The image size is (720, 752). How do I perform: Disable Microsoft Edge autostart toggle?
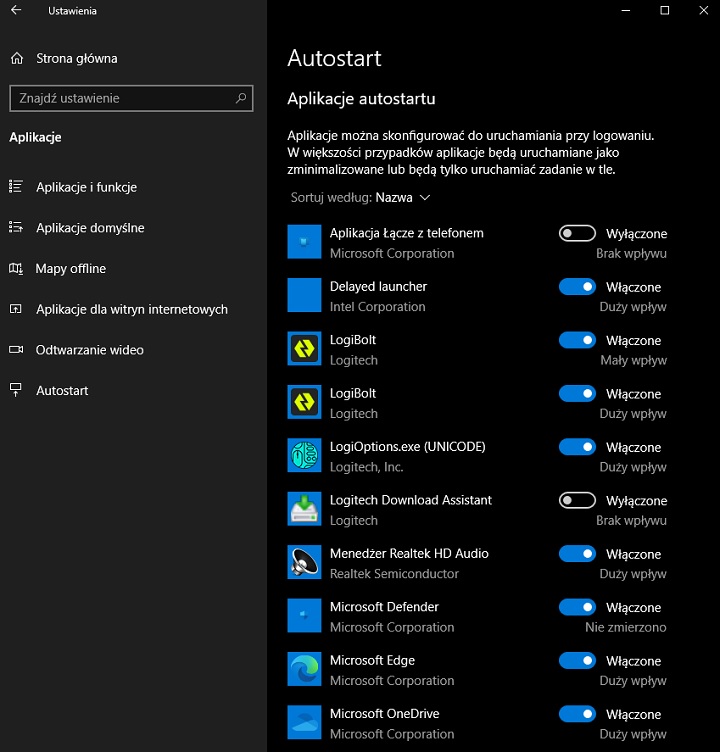click(x=577, y=660)
